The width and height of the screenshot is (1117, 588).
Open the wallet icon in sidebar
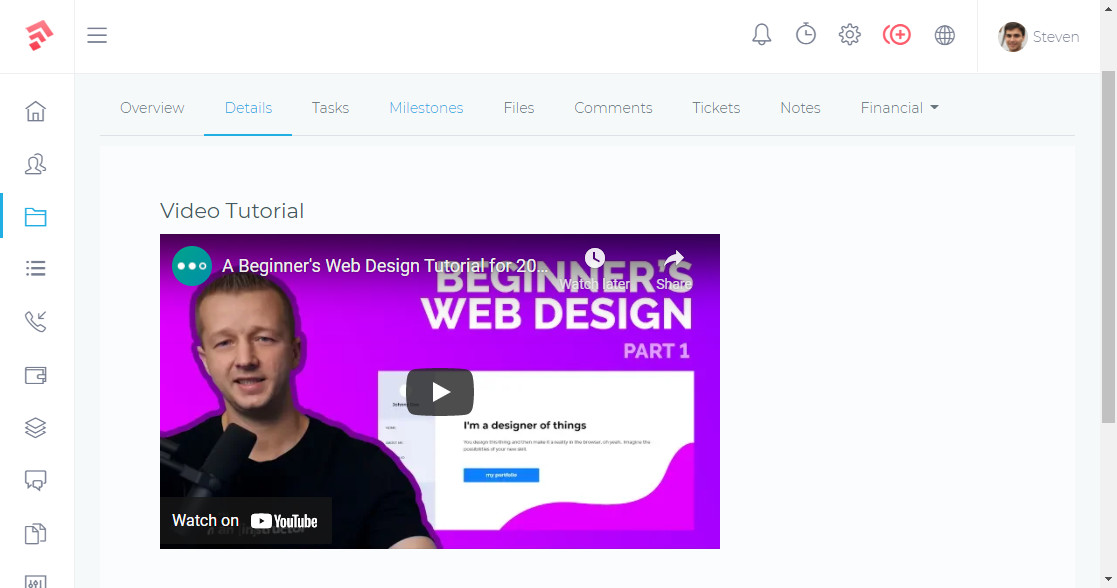[x=36, y=375]
